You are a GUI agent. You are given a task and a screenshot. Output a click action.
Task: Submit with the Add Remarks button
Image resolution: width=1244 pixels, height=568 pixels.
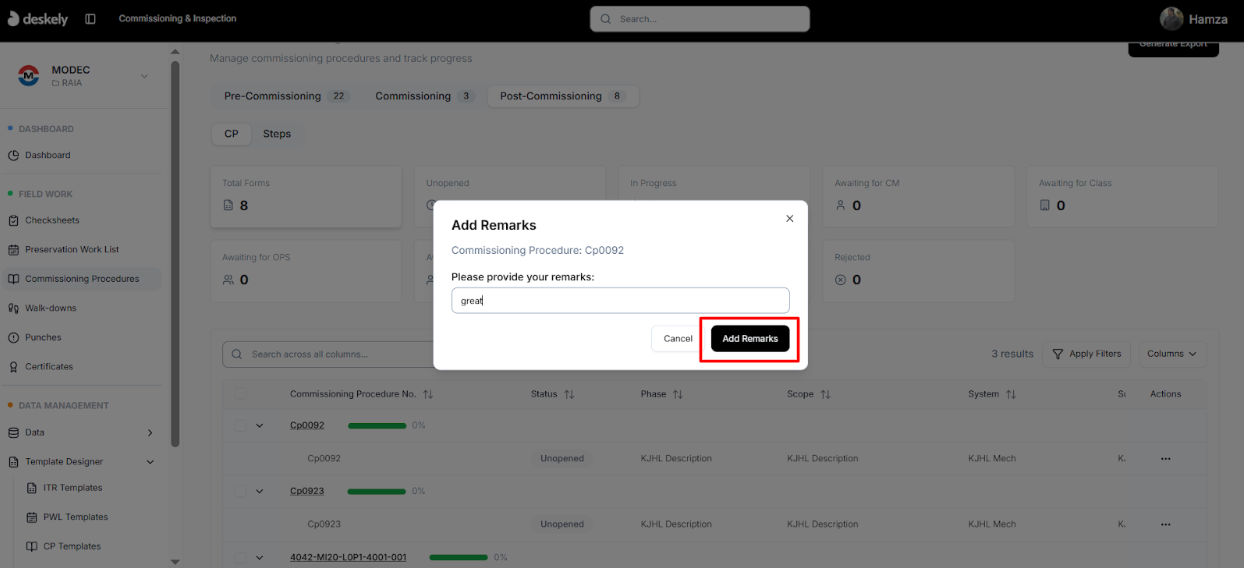point(750,339)
